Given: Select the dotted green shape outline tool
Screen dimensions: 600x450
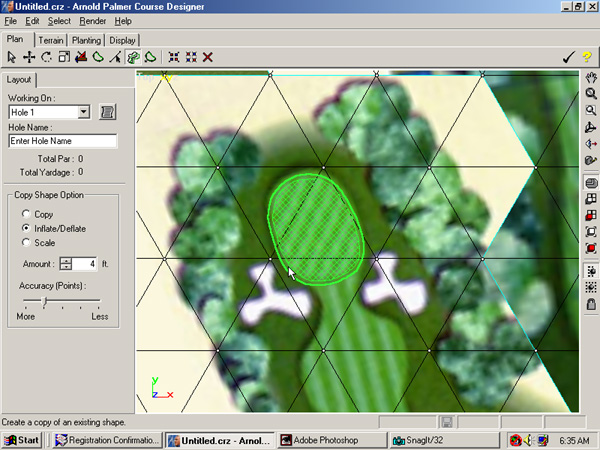Looking at the screenshot, I should tap(150, 57).
